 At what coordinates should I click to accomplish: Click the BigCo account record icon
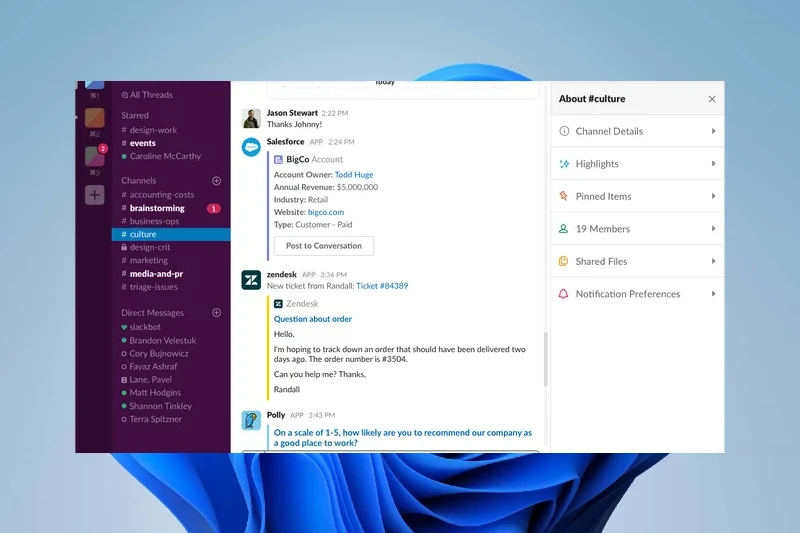pyautogui.click(x=278, y=160)
